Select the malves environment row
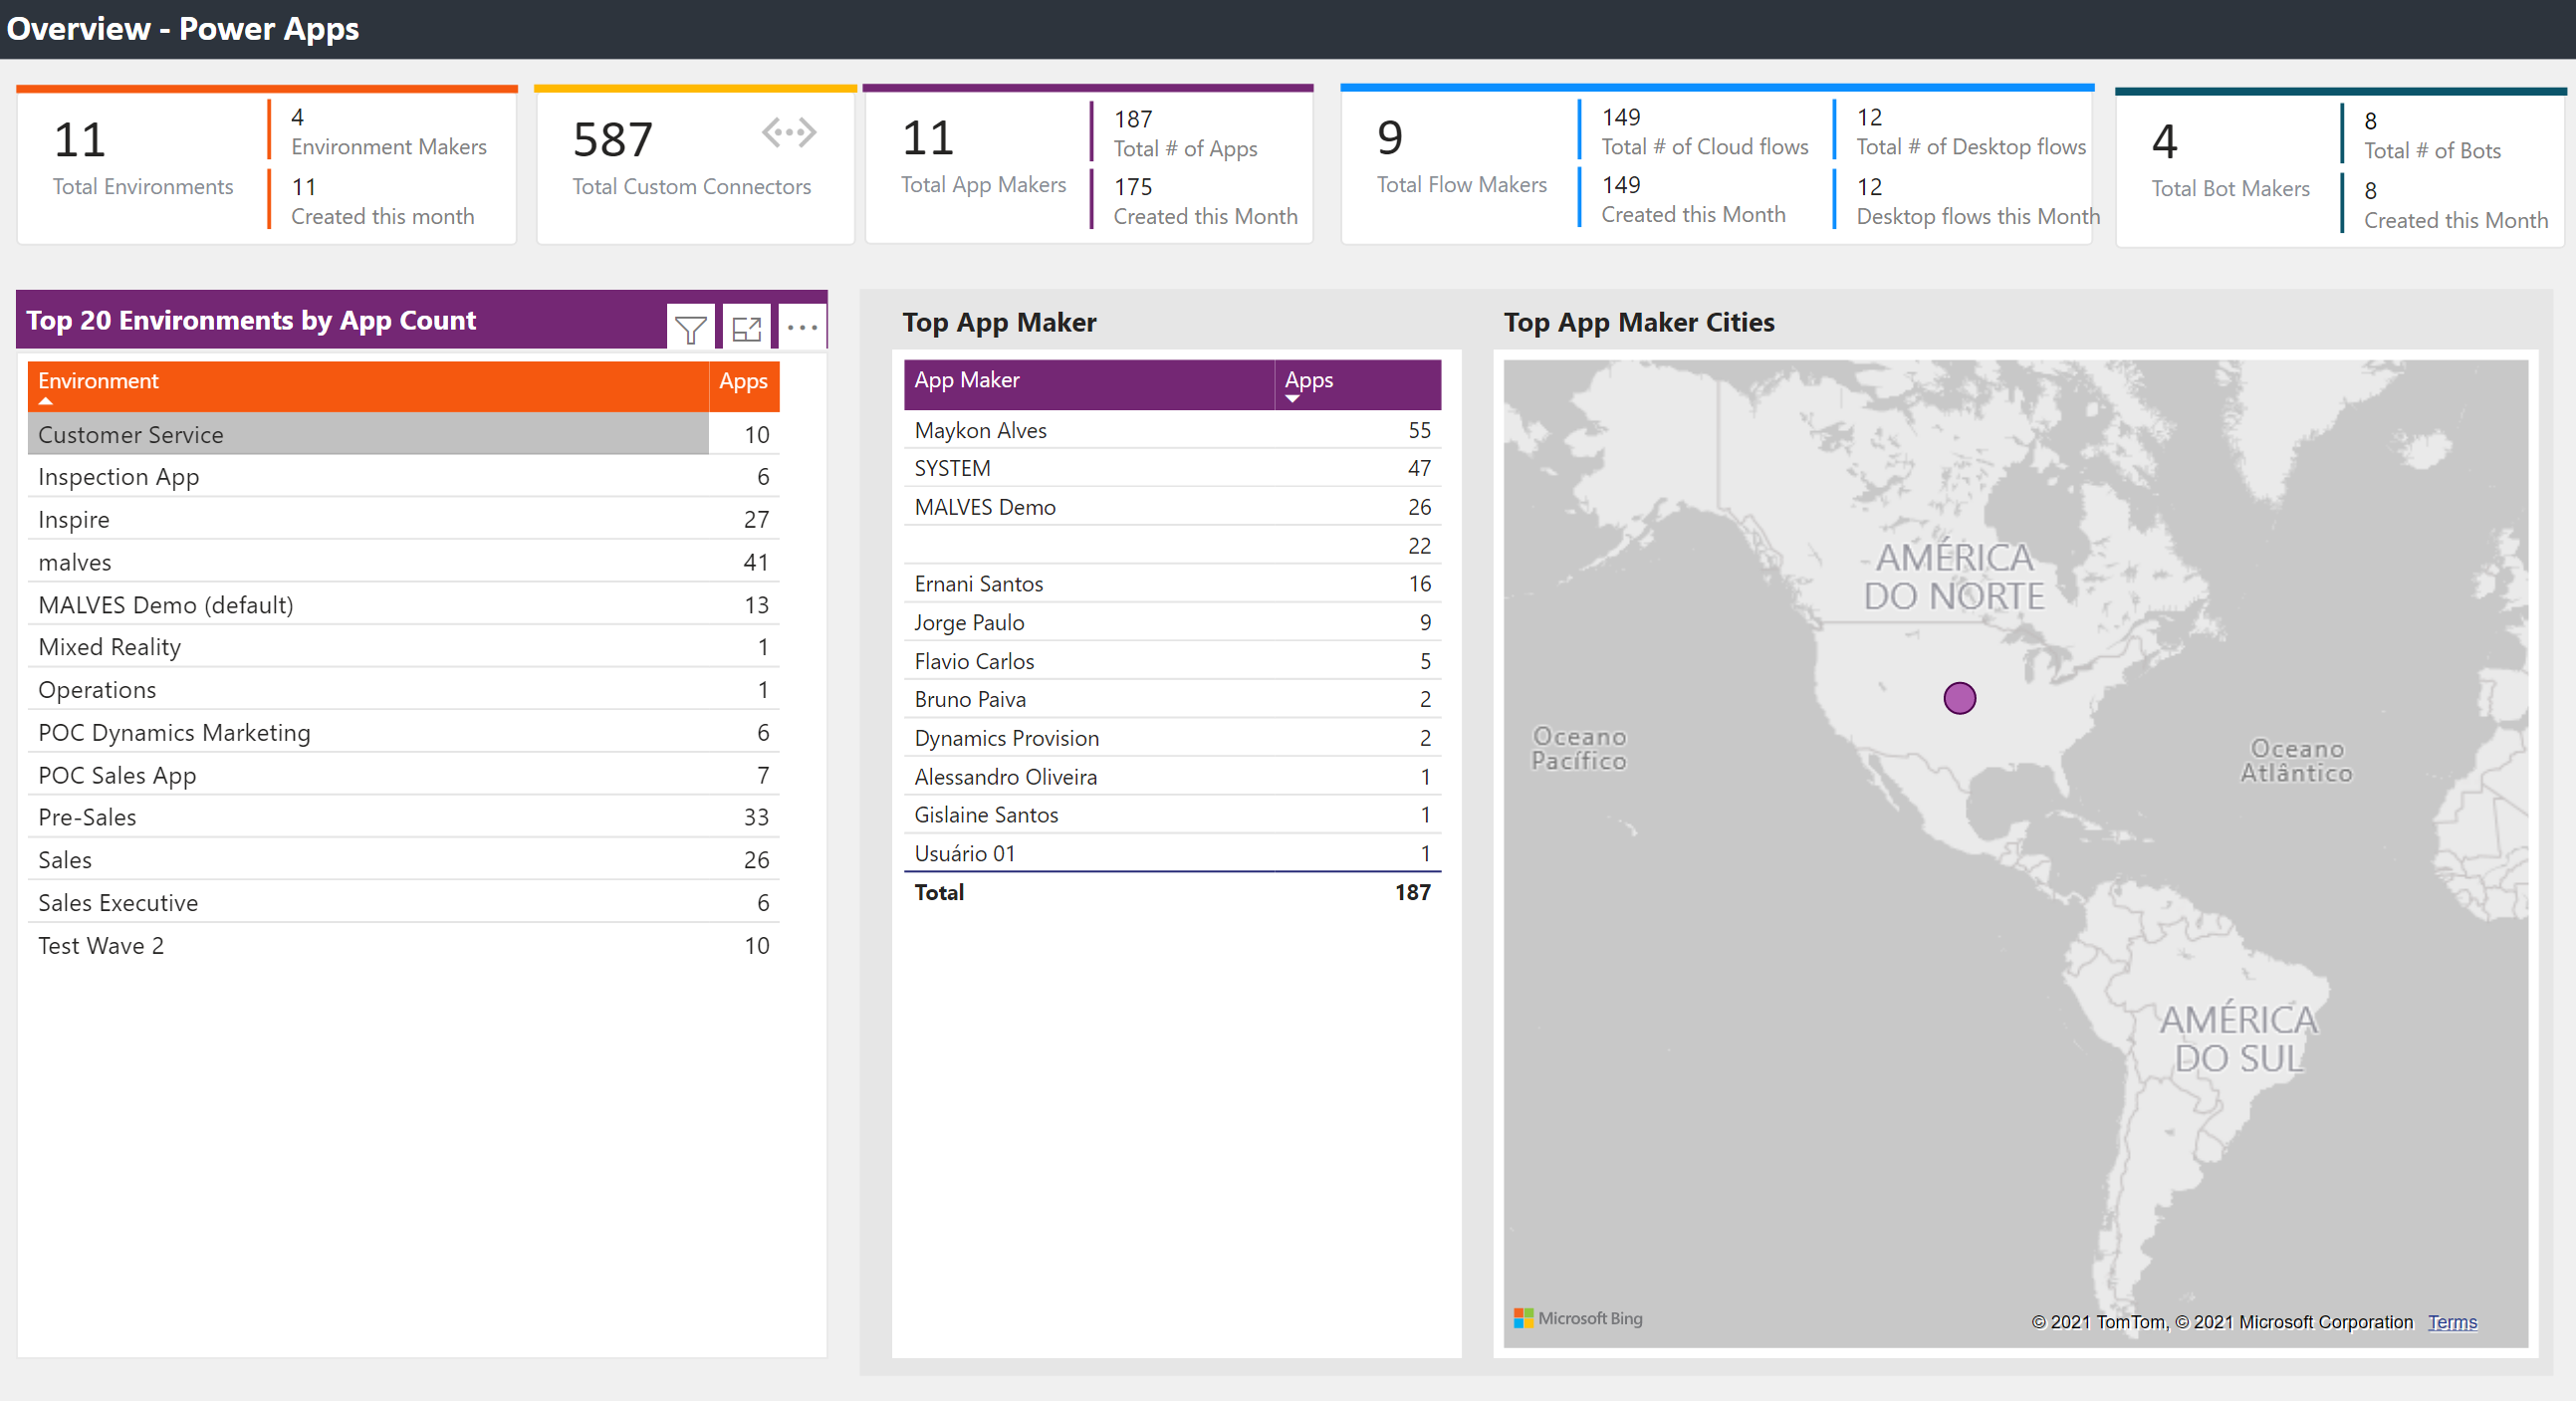The height and width of the screenshot is (1401, 2576). pyautogui.click(x=74, y=562)
